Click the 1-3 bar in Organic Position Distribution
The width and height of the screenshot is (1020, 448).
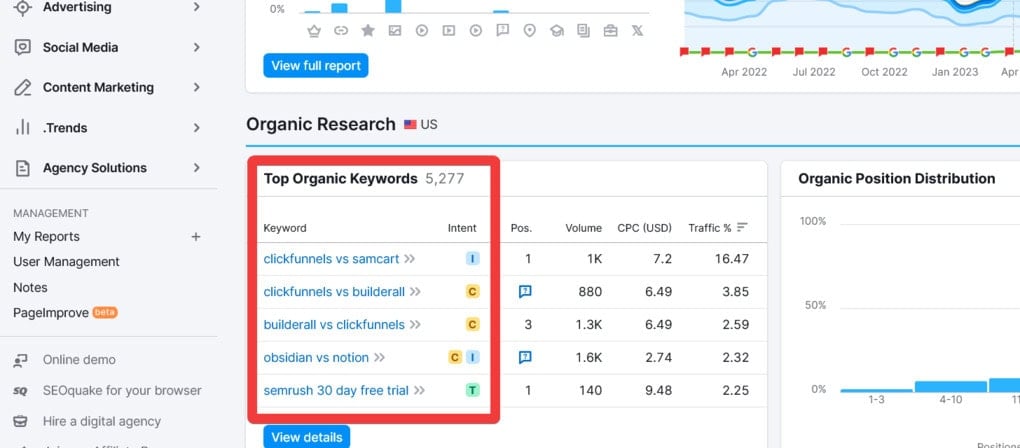point(876,391)
